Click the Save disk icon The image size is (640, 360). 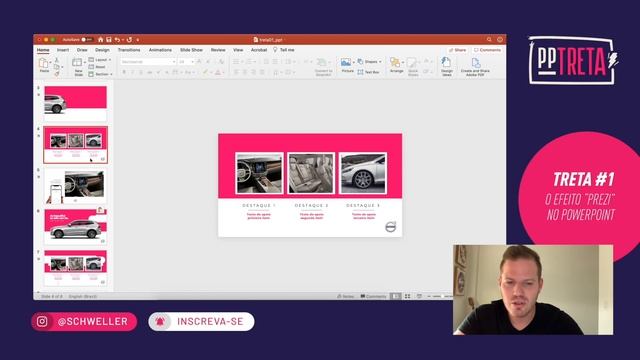coord(109,40)
